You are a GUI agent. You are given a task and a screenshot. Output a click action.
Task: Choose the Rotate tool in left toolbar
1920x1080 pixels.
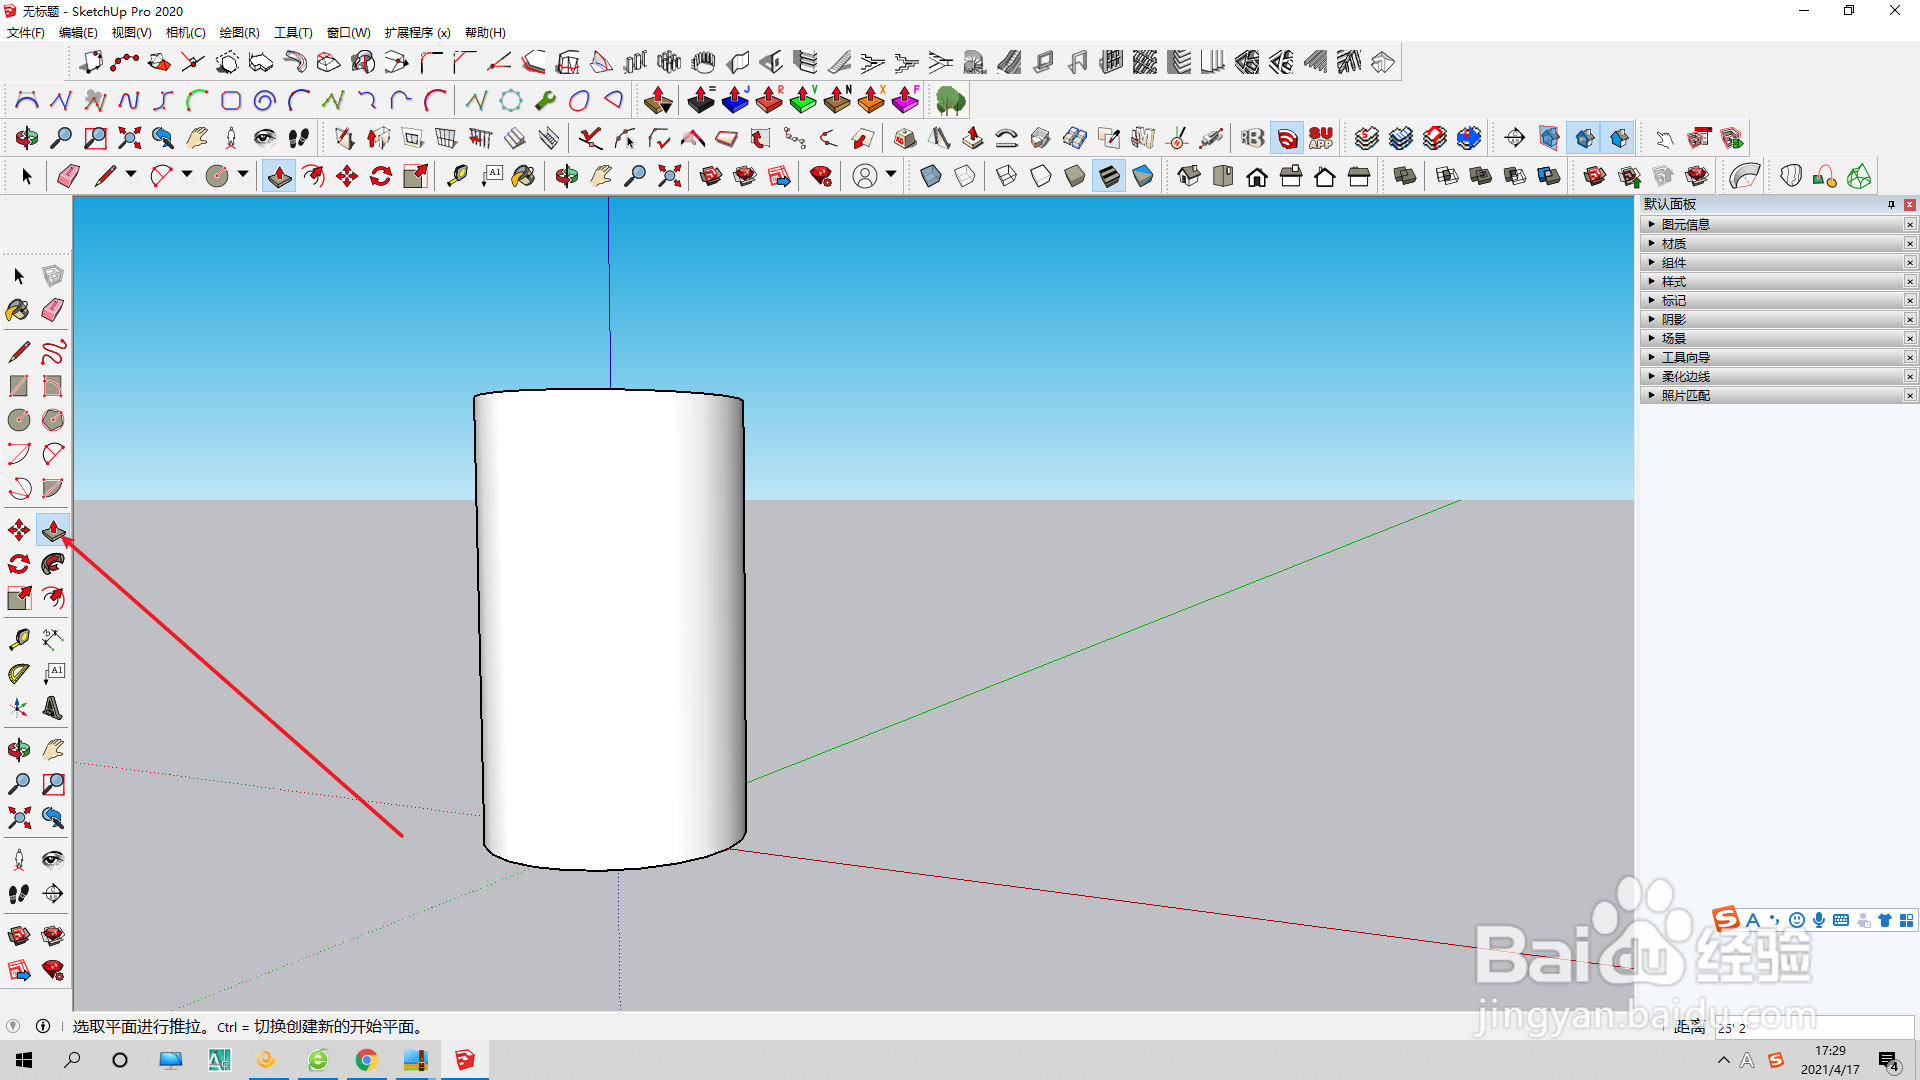click(19, 564)
